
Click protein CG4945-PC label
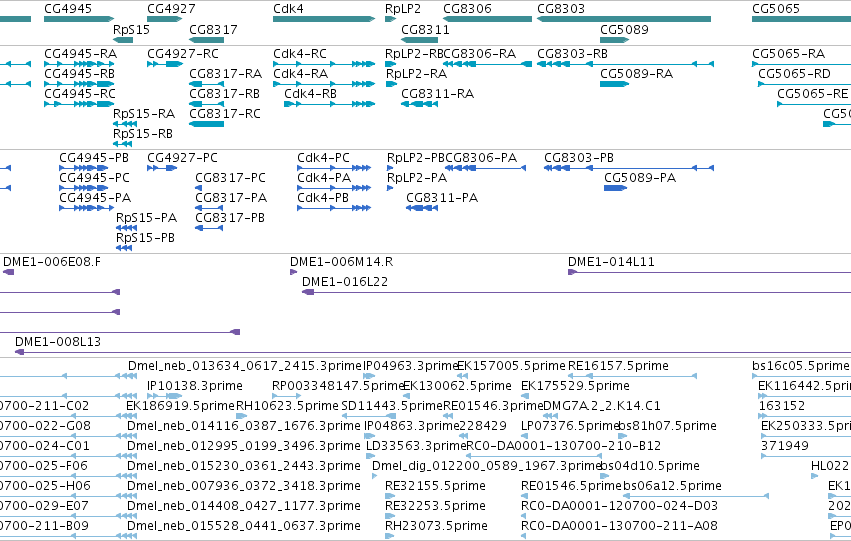[x=94, y=178]
